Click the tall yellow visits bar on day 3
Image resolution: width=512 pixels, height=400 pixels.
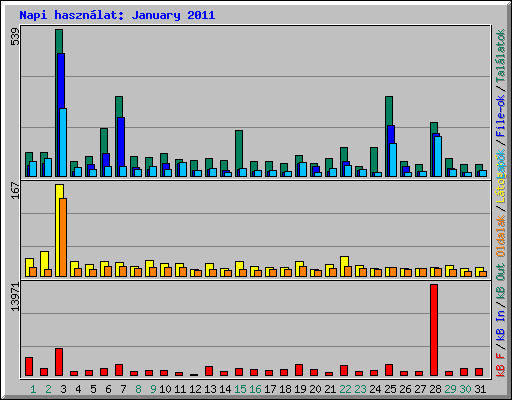click(58, 230)
